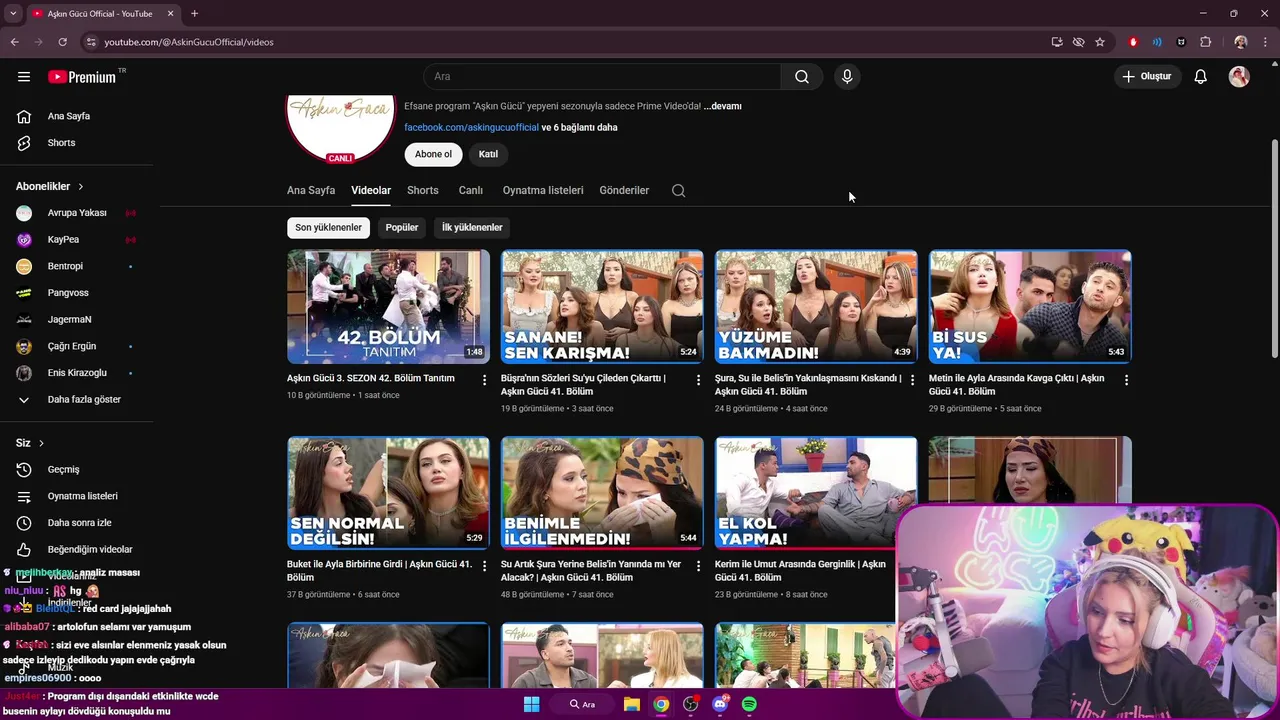Open a new Chrome tab
1280x720 pixels.
[194, 14]
